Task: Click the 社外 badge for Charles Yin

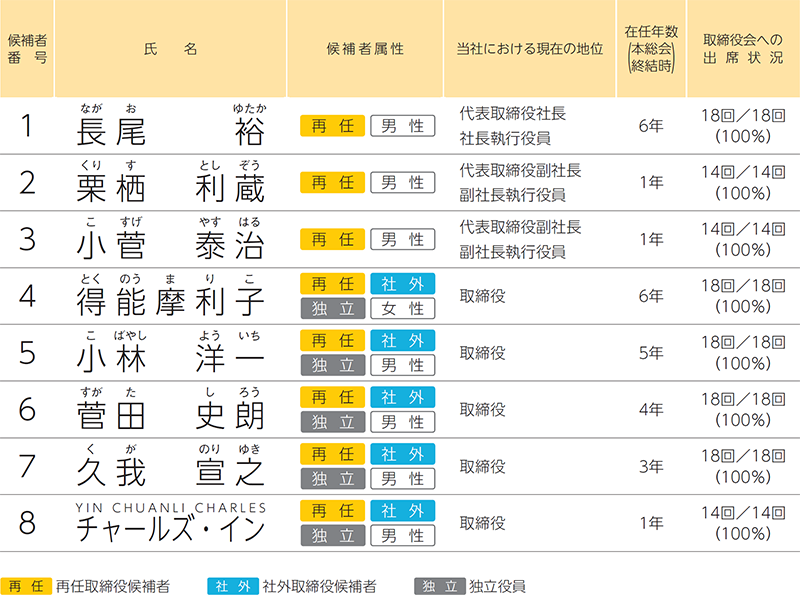Action: [403, 511]
